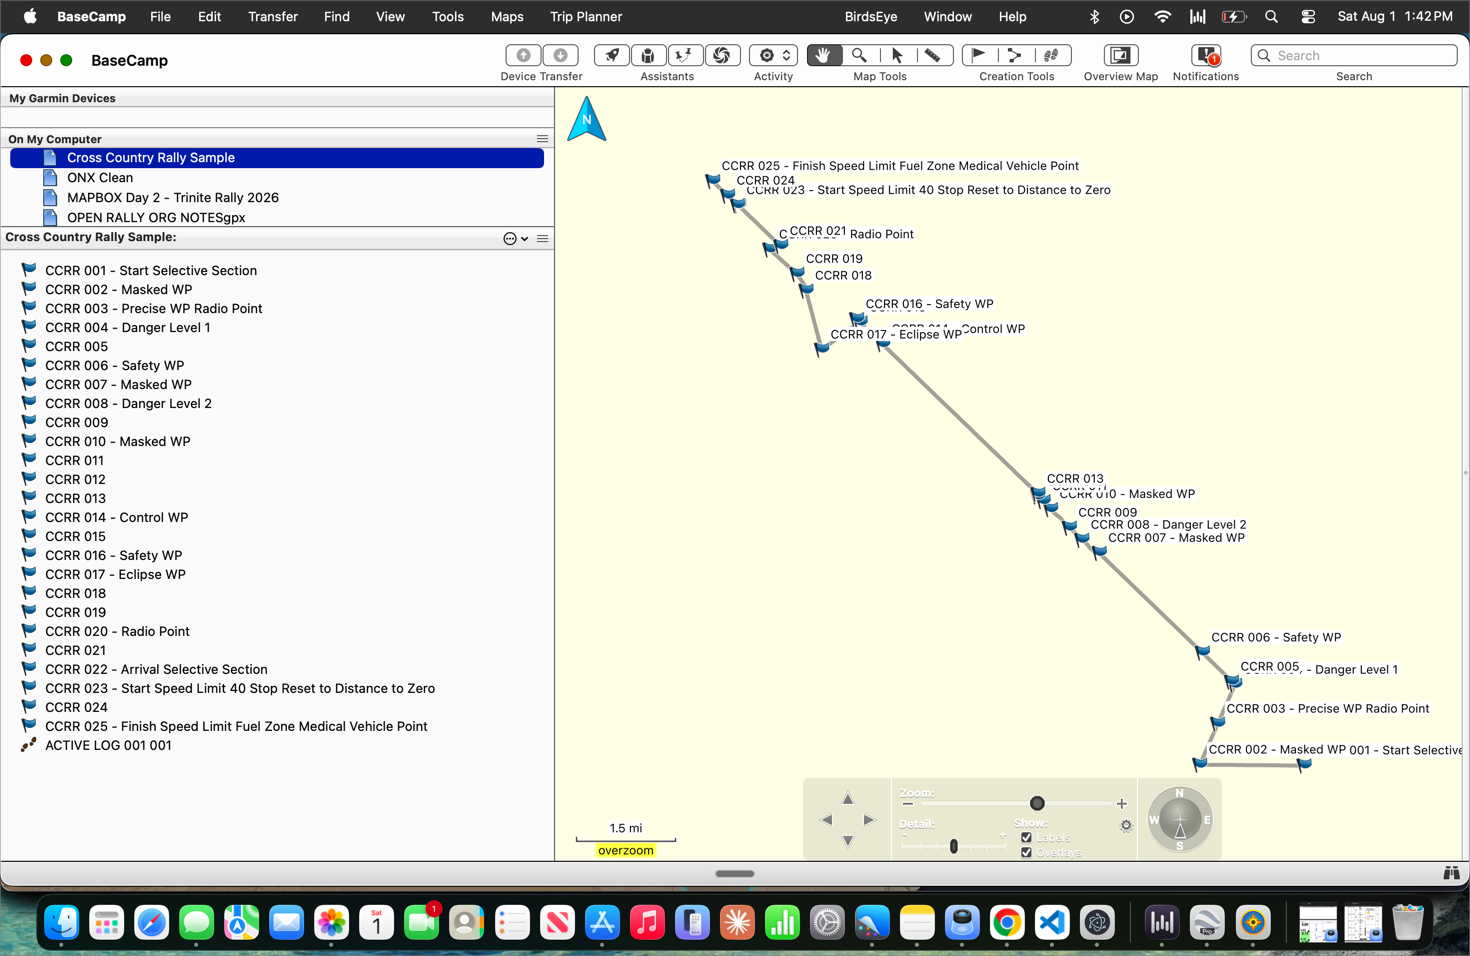Open the Notifications alert icon
This screenshot has width=1470, height=956.
pyautogui.click(x=1207, y=55)
